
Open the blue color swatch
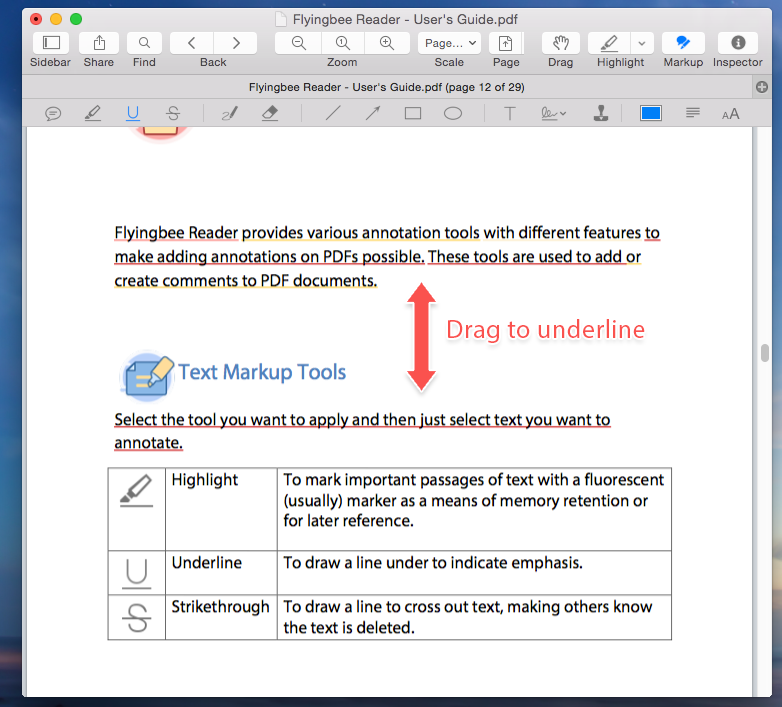(x=650, y=113)
